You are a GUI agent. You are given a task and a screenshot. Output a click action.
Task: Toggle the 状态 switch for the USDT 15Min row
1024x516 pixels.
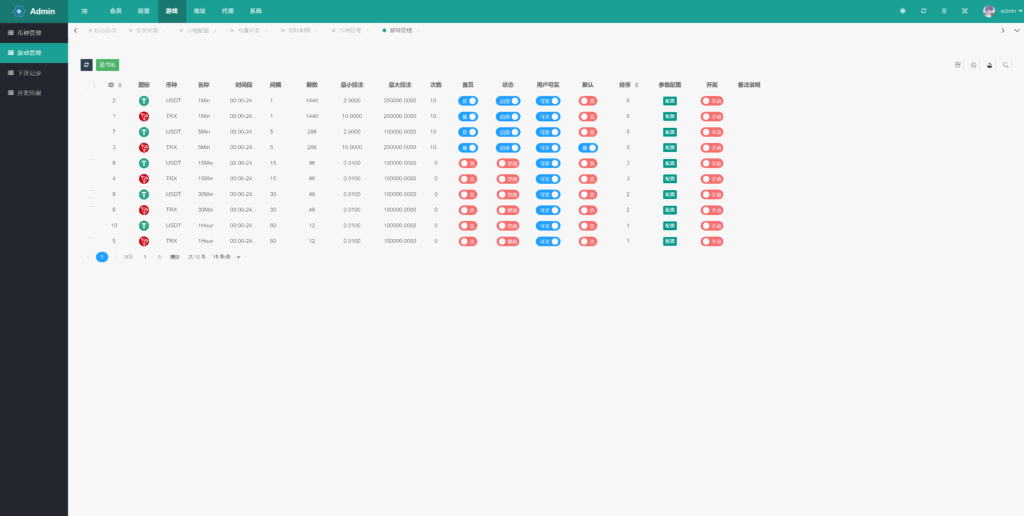point(509,163)
